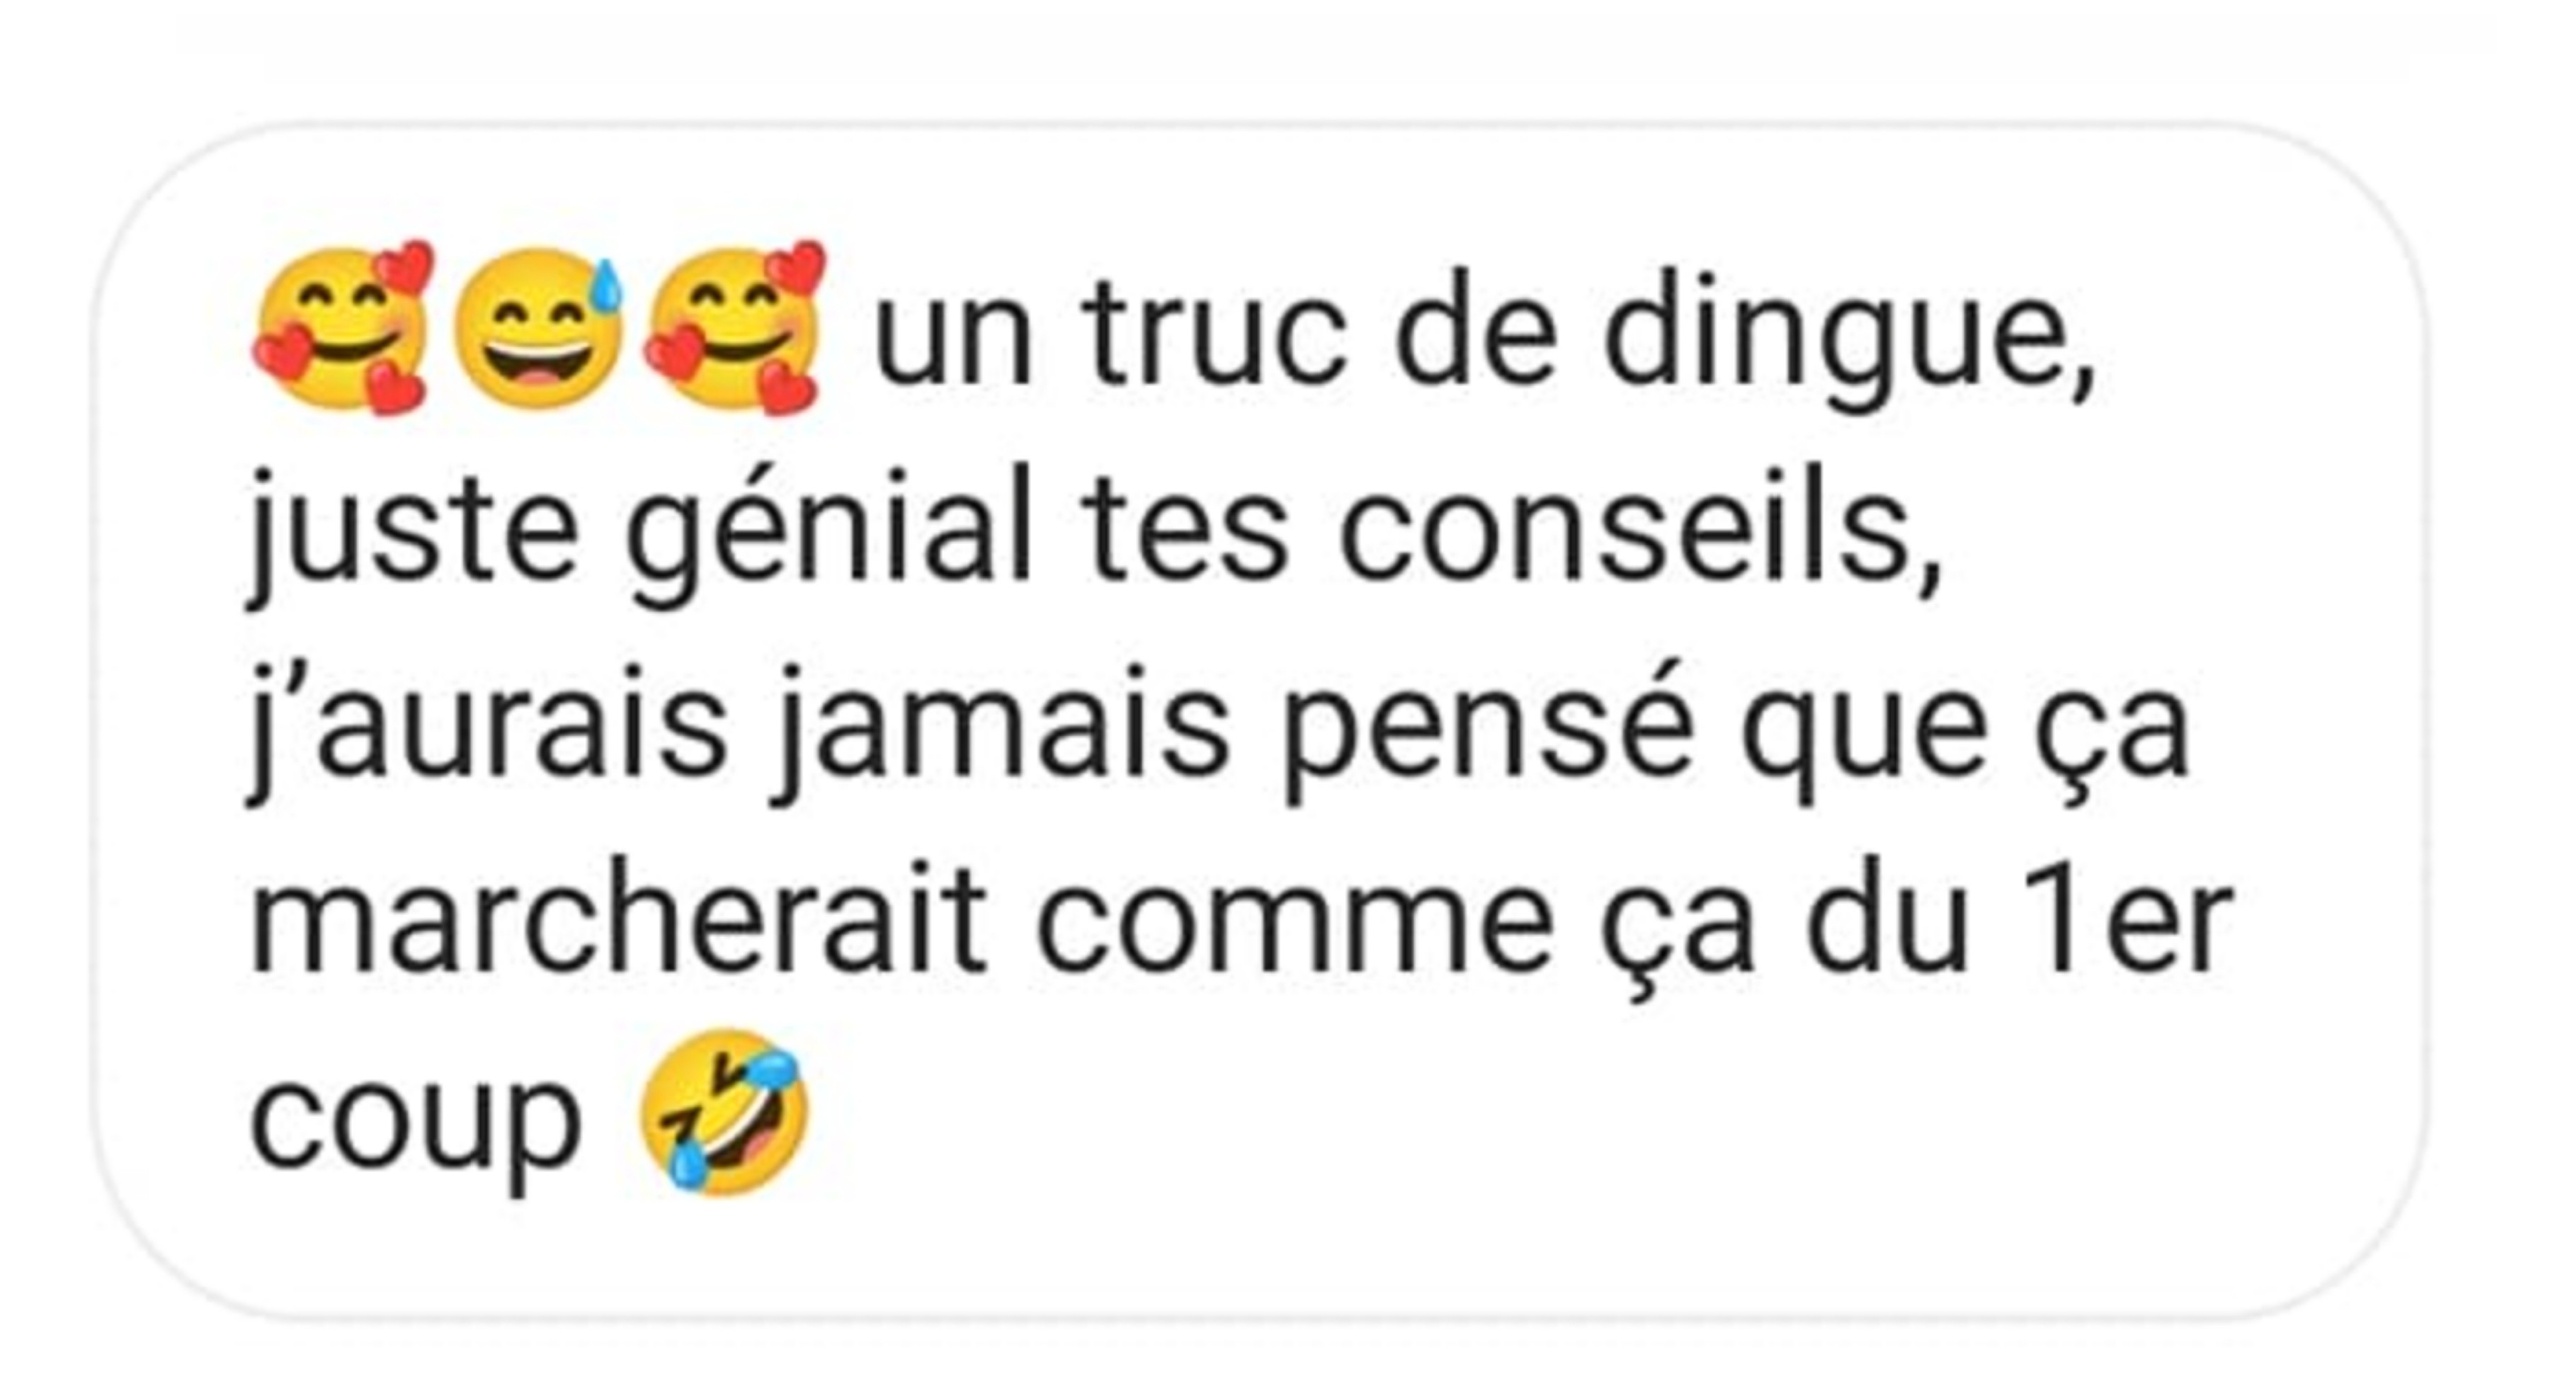The image size is (2560, 1389).
Task: Click the grinning face with sweat emoji
Action: [539, 327]
